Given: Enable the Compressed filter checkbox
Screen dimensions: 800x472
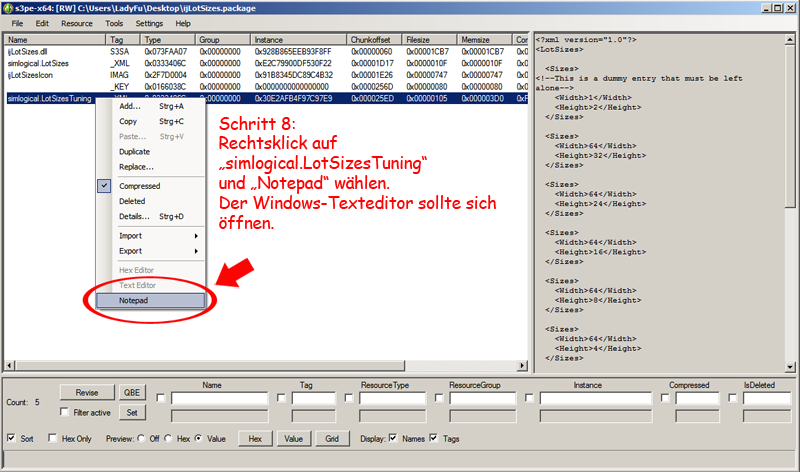Looking at the screenshot, I should [665, 398].
